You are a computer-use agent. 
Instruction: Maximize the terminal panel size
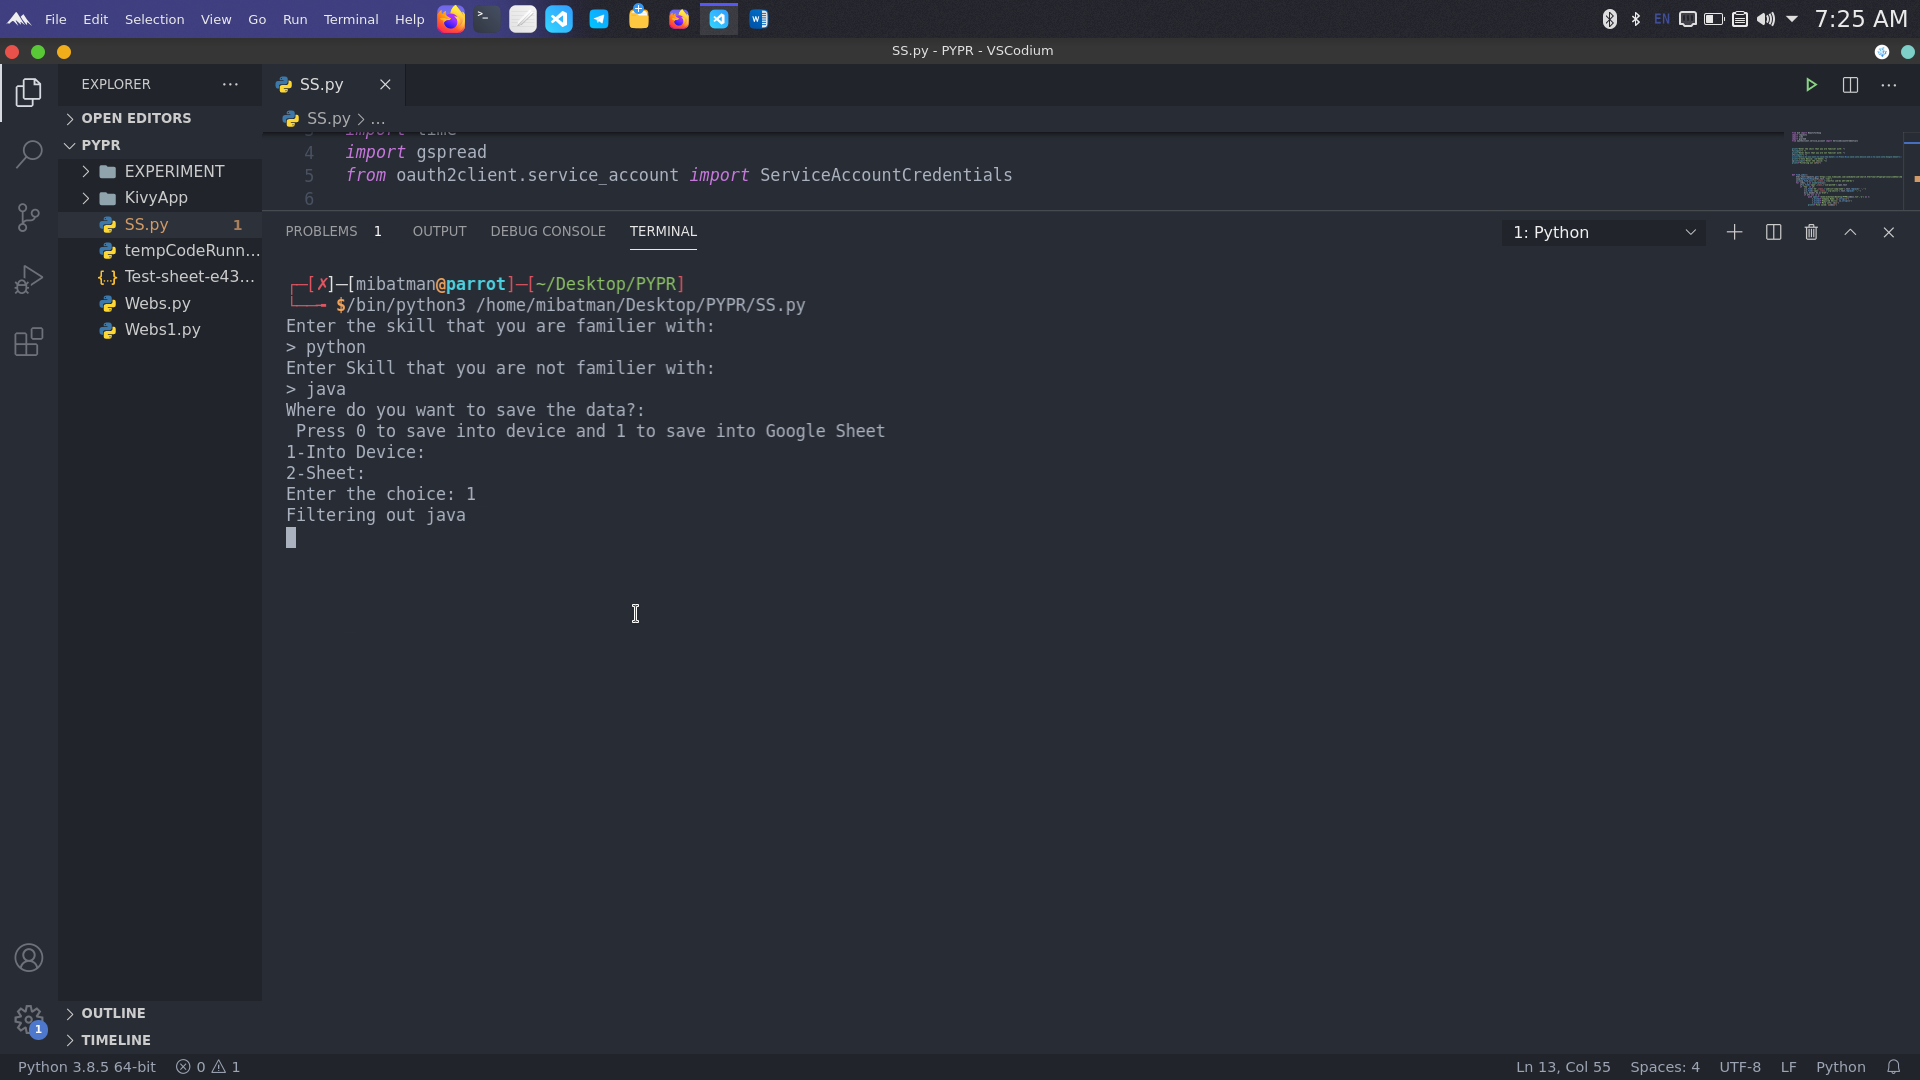pos(1850,232)
